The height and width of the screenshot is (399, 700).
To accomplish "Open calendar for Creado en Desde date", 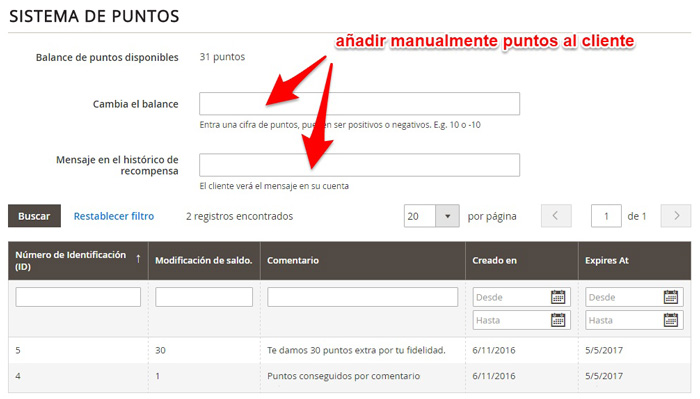I will [558, 297].
